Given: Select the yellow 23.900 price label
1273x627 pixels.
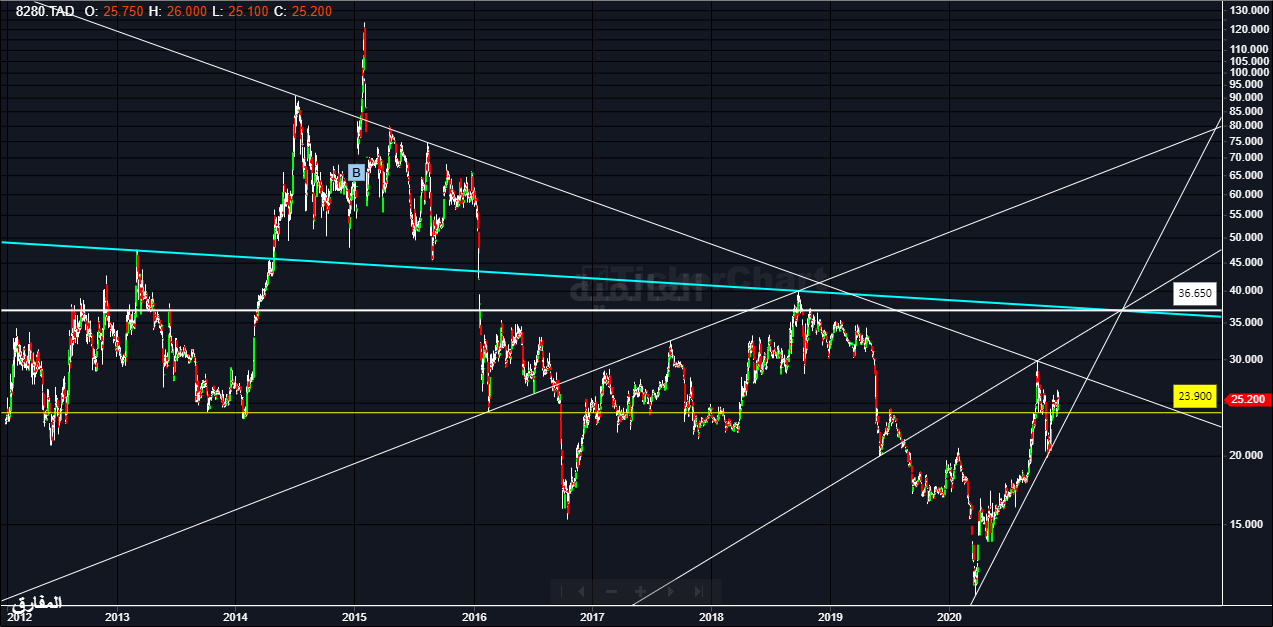Looking at the screenshot, I should click(1195, 396).
